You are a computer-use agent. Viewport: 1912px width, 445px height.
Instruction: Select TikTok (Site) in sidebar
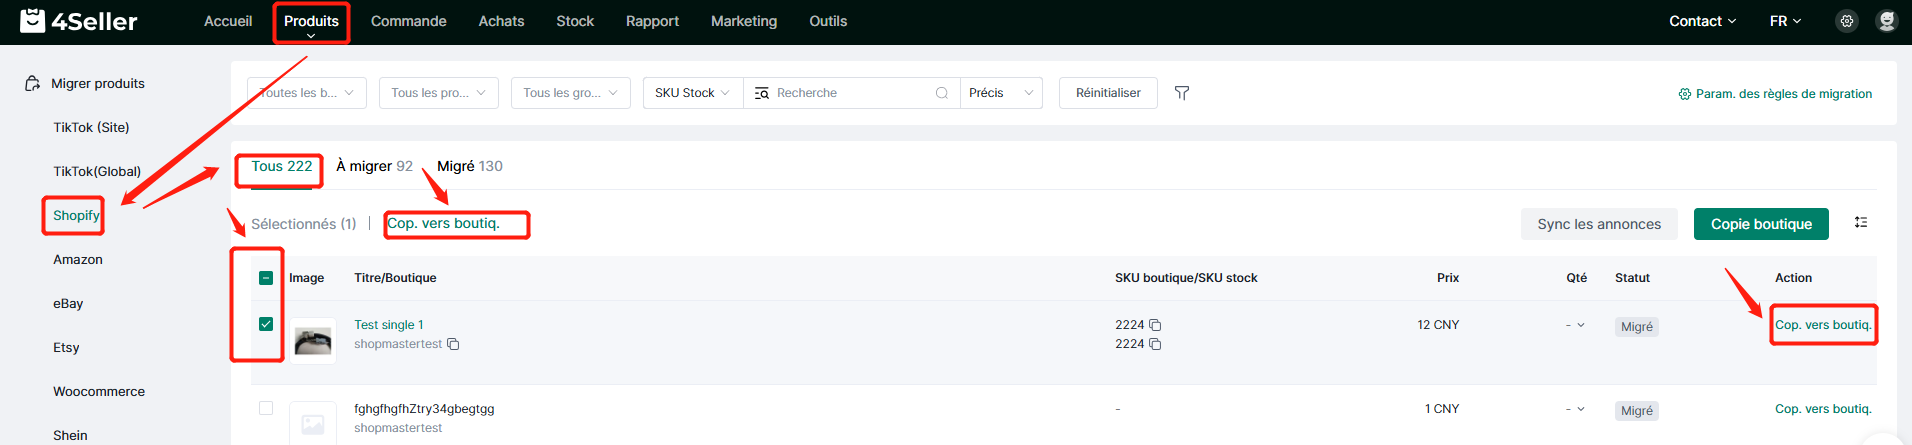[91, 127]
